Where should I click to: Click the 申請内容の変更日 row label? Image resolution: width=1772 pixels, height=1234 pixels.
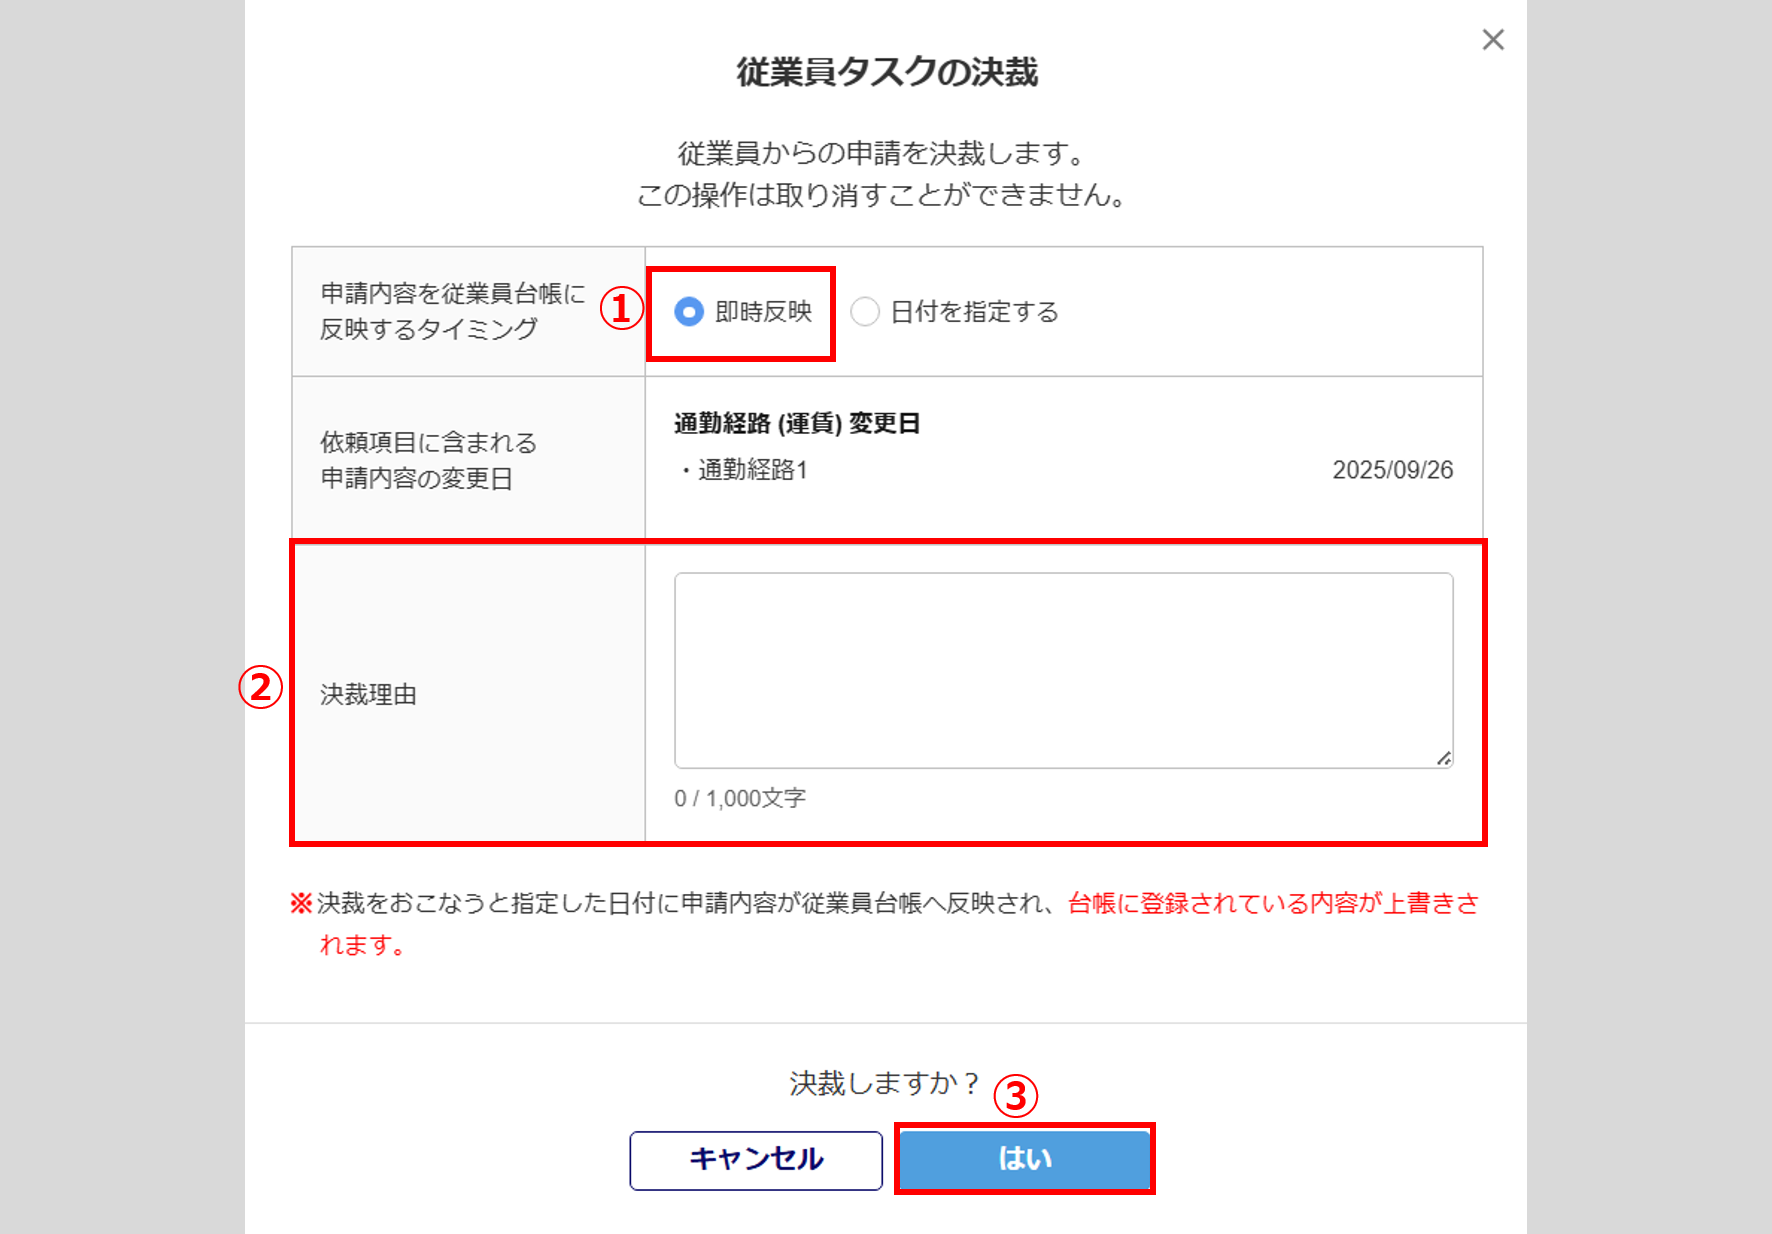[416, 478]
